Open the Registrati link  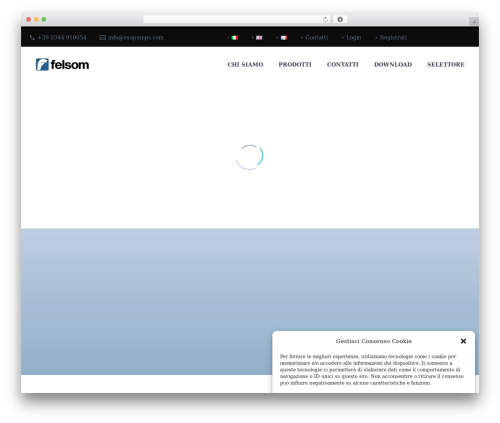pos(393,38)
